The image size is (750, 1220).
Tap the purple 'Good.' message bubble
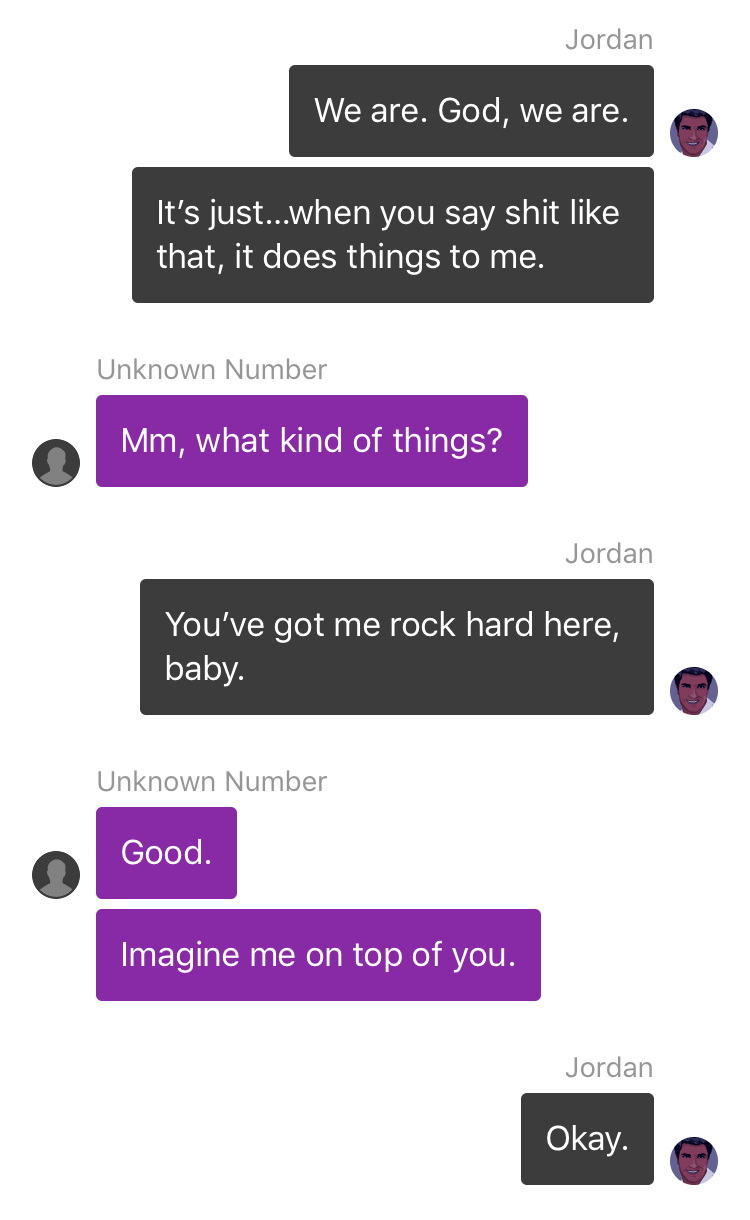tap(166, 853)
